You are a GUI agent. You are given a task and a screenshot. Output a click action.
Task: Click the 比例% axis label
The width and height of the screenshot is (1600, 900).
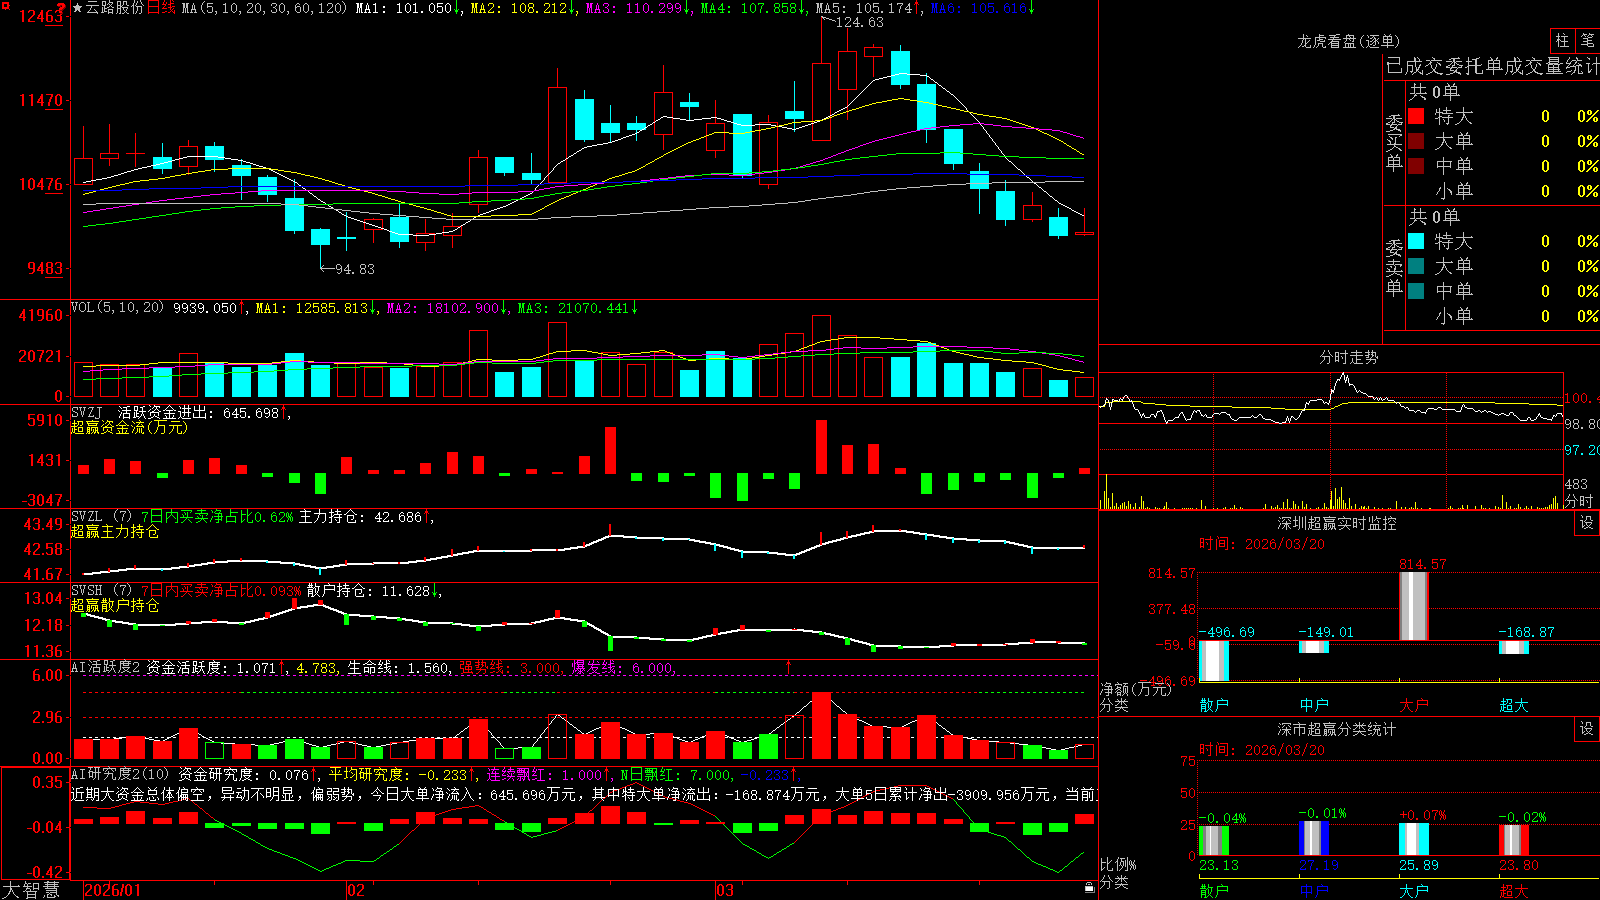tap(1118, 864)
